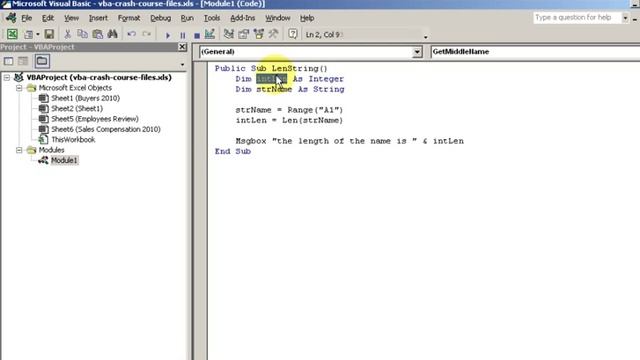
Task: Open help question box dropdown arrow
Action: (x=625, y=18)
